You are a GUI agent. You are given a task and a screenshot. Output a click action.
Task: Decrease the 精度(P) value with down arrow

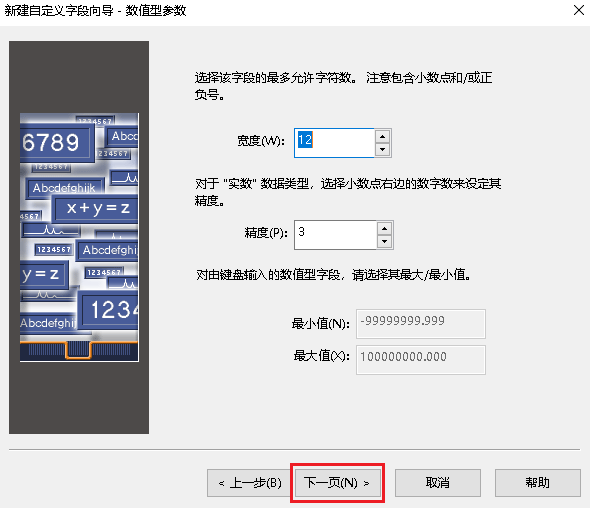(x=385, y=241)
